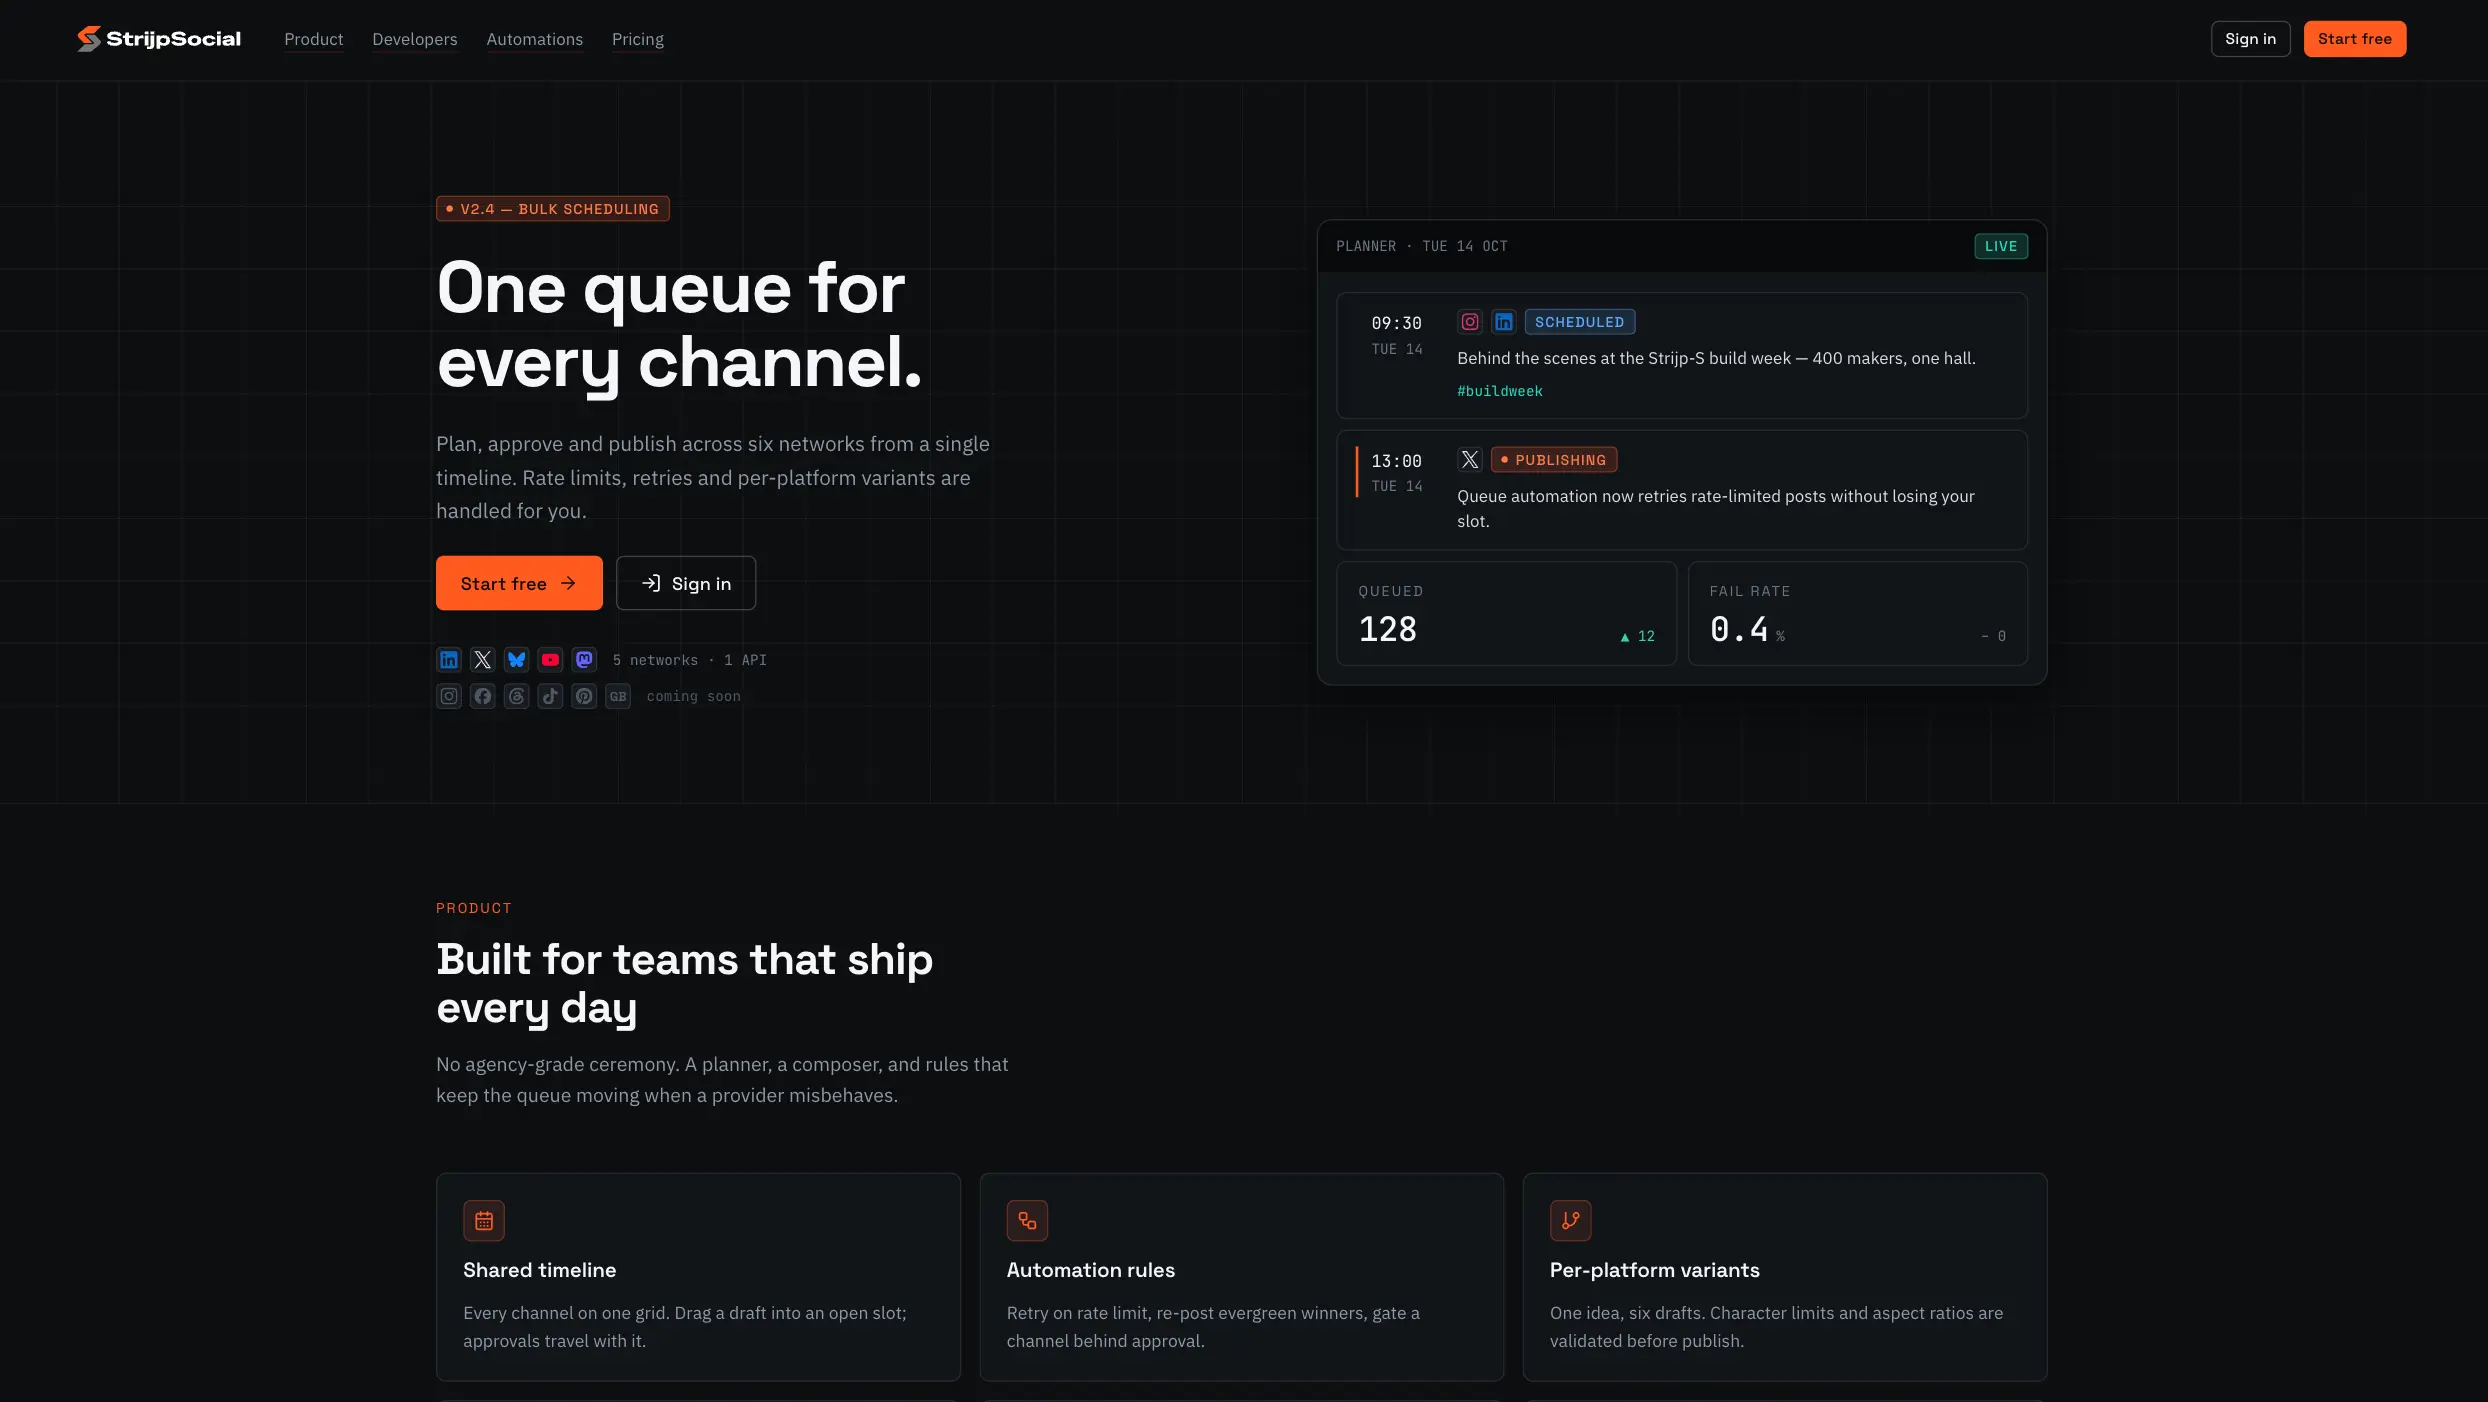
Task: Click the orange Start free button with arrow
Action: pyautogui.click(x=519, y=583)
